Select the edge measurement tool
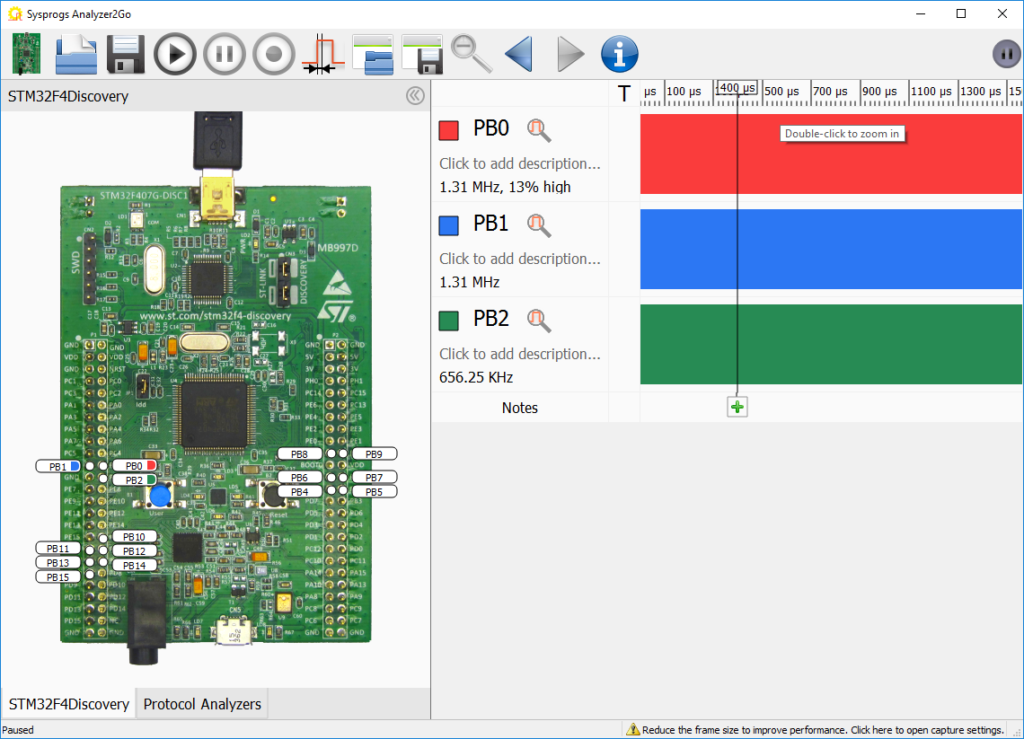The image size is (1024, 739). pos(324,54)
